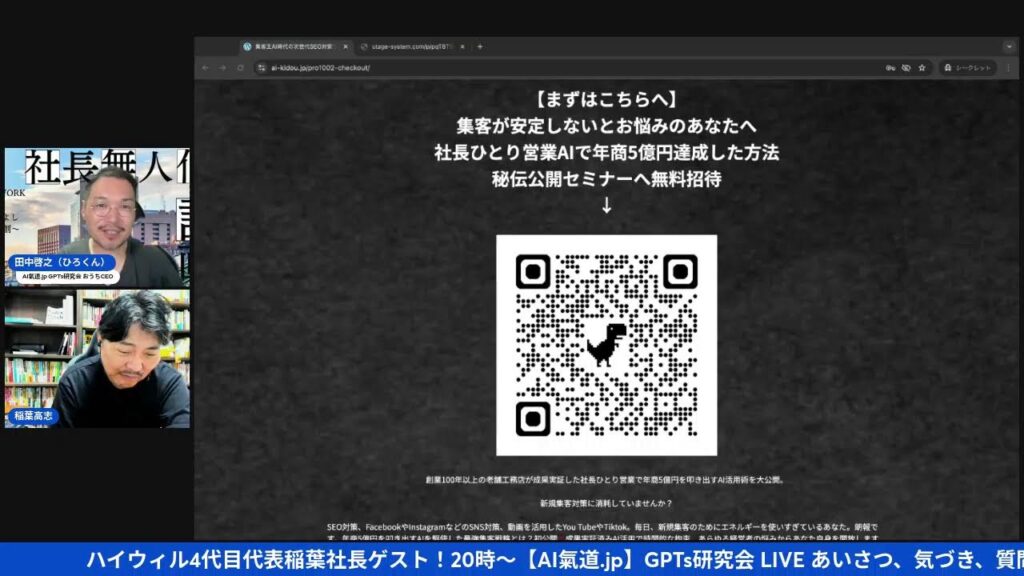Open a new tab with the plus button

tap(480, 46)
